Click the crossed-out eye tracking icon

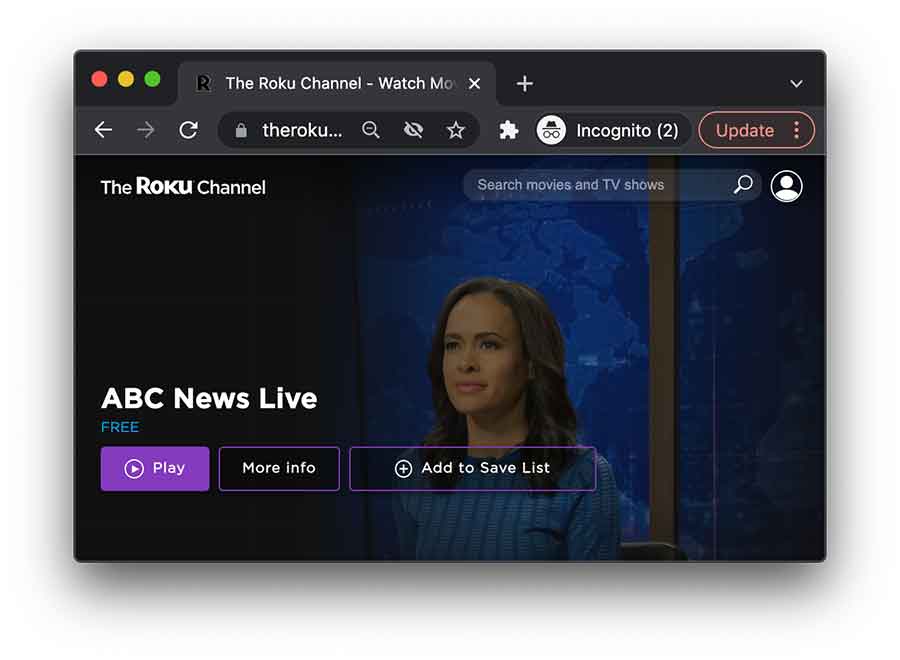coord(413,130)
